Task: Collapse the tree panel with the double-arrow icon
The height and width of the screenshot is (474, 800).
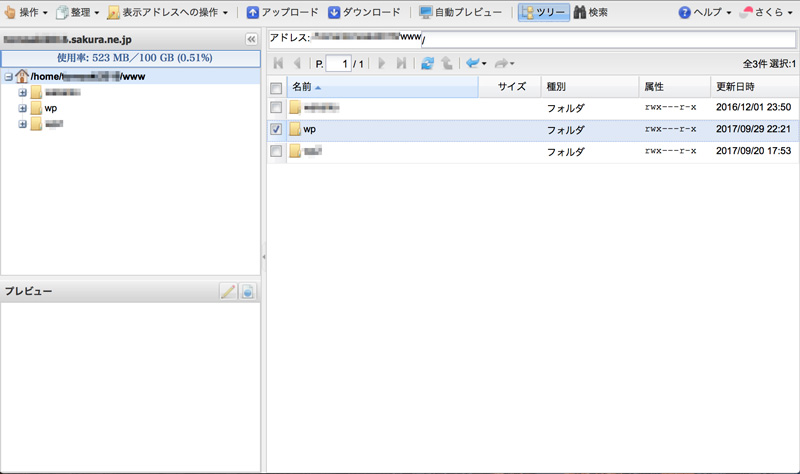Action: 252,39
